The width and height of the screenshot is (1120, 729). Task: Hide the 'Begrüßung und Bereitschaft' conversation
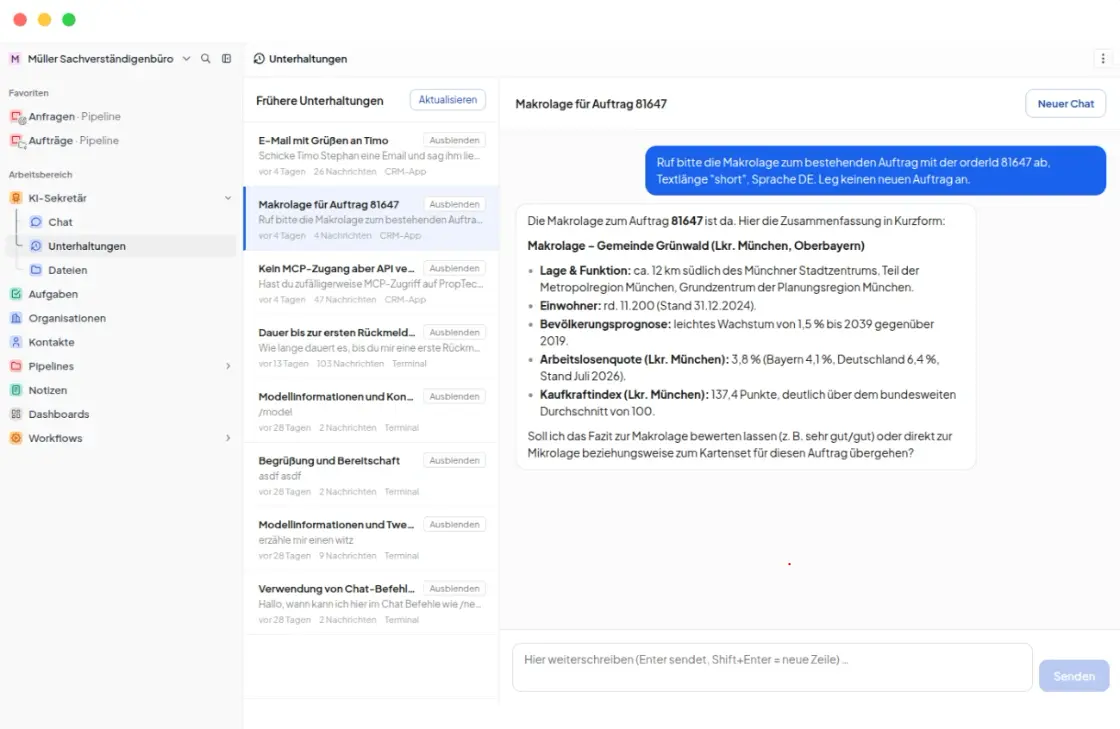(454, 461)
